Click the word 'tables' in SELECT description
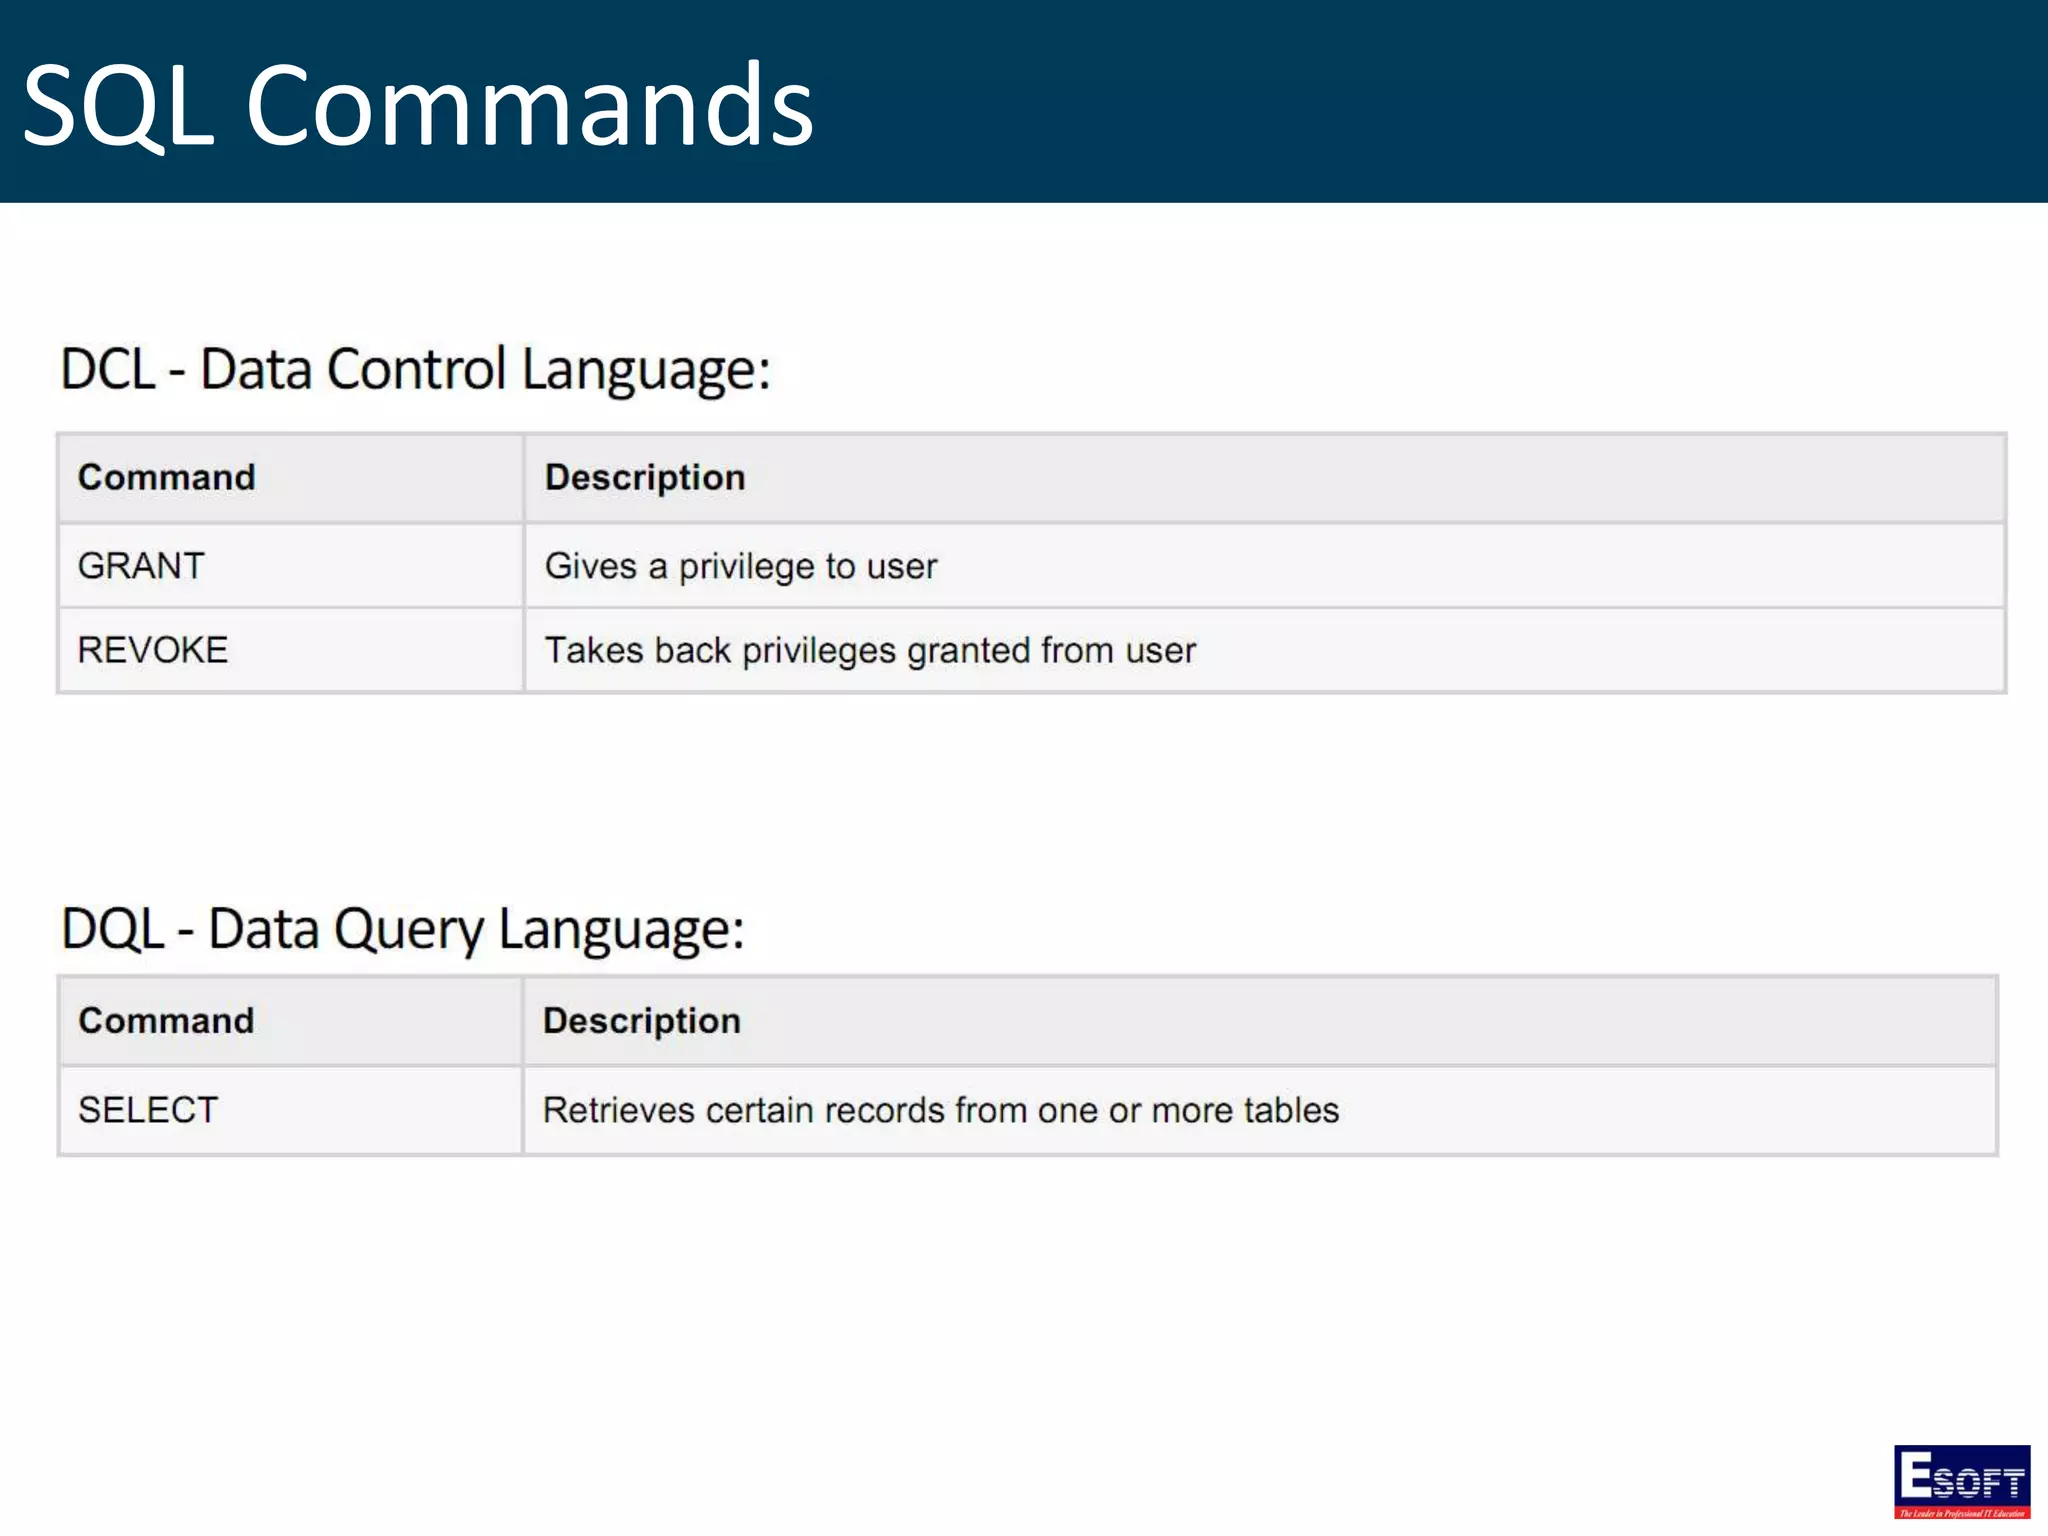Screen dimensions: 2048x1536 click(x=1291, y=1110)
